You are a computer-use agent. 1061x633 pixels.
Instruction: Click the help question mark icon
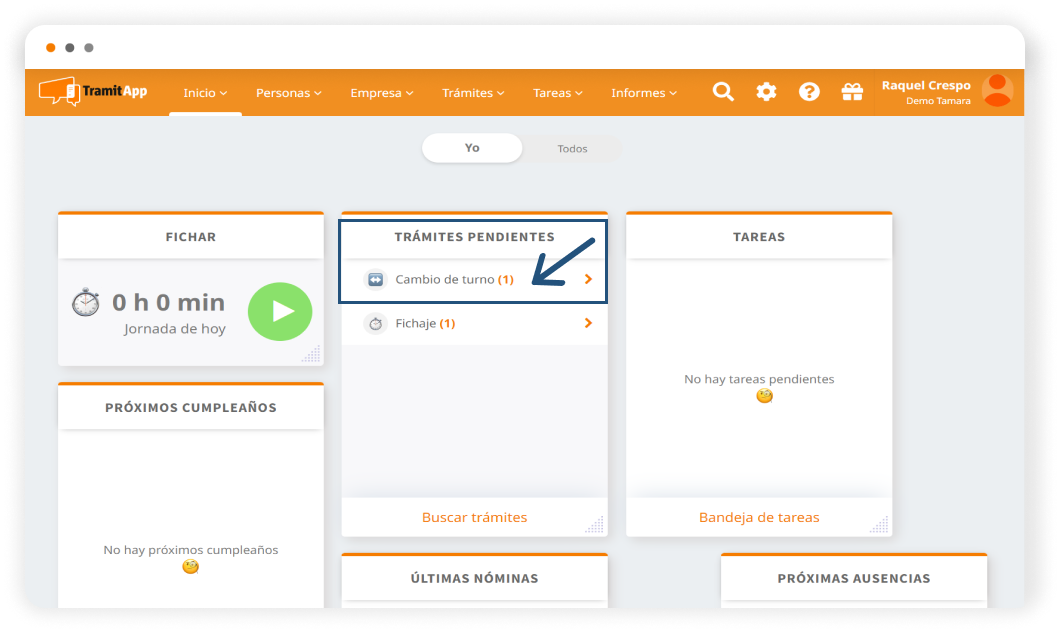pyautogui.click(x=809, y=92)
